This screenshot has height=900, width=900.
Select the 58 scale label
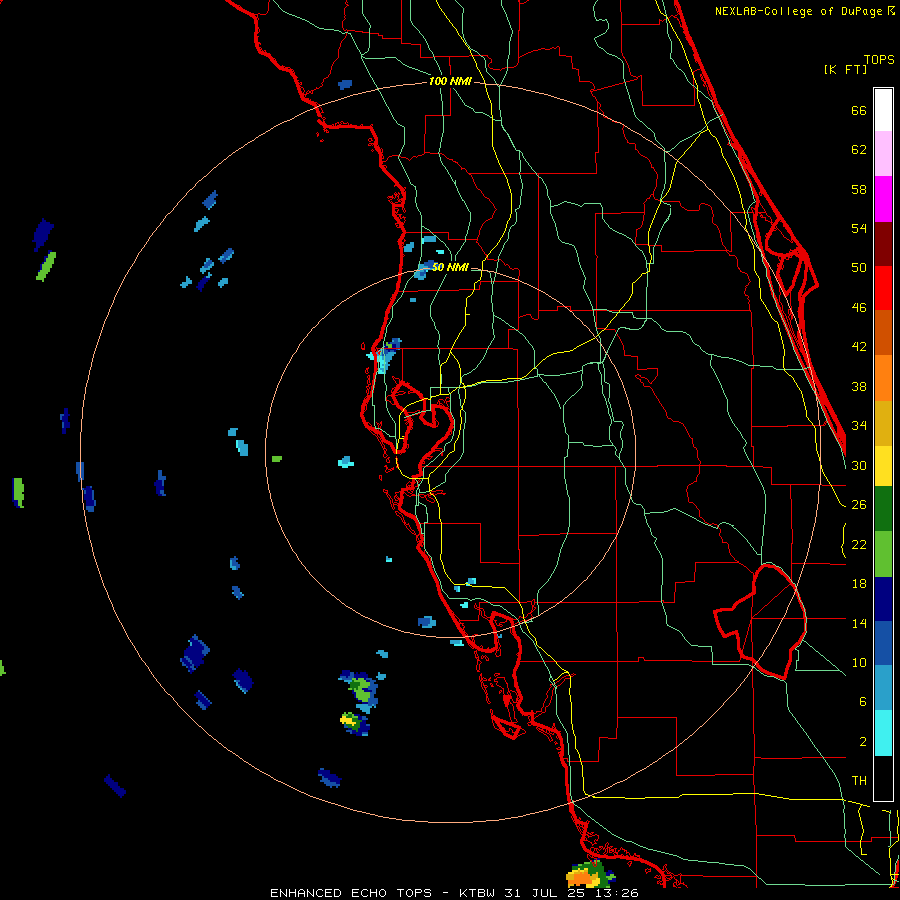[859, 189]
